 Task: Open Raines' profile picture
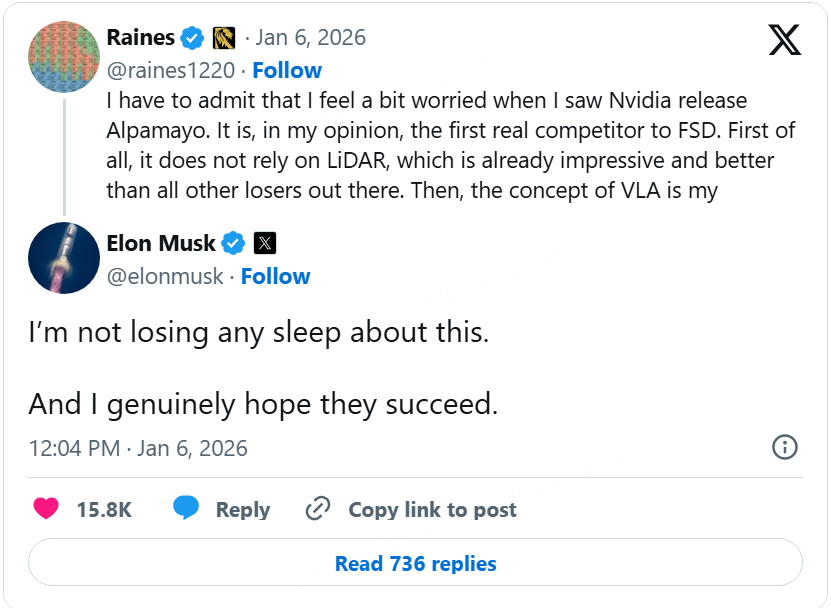64,56
